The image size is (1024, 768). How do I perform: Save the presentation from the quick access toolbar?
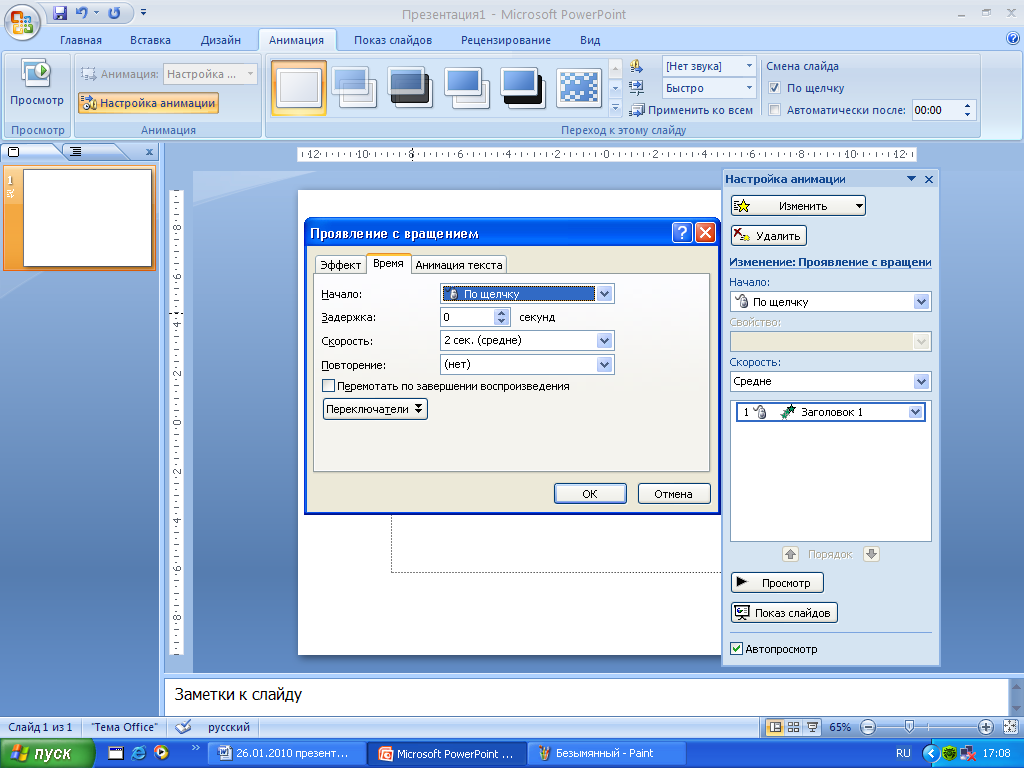click(60, 13)
